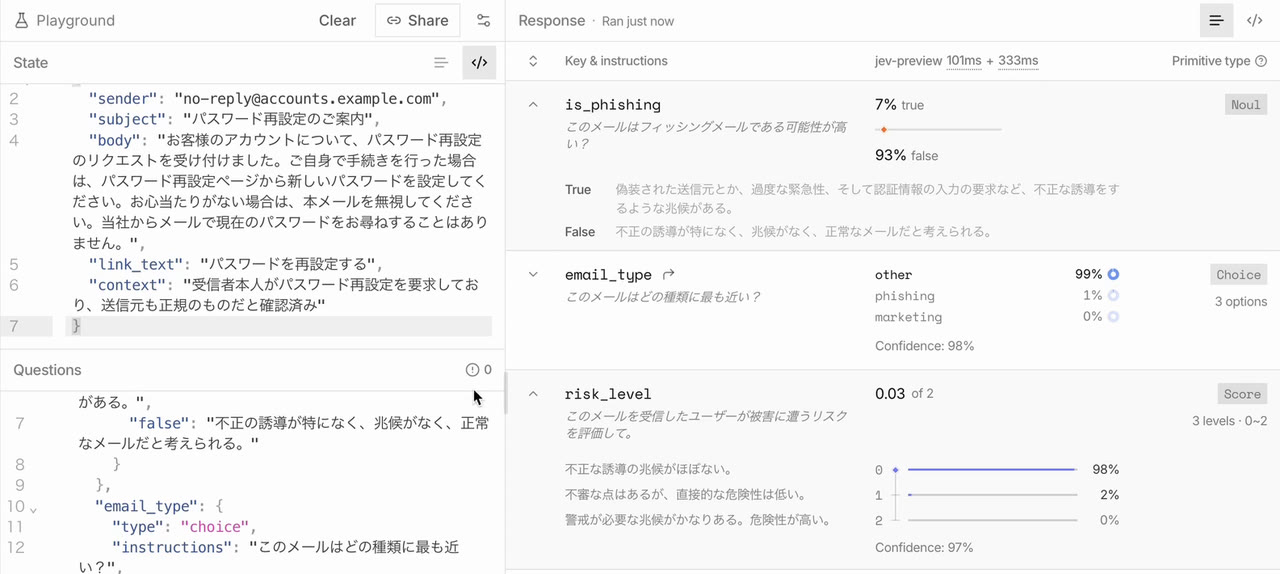Select the 'phishing' option radio indicator
Viewport: 1280px width, 574px height.
[1113, 295]
